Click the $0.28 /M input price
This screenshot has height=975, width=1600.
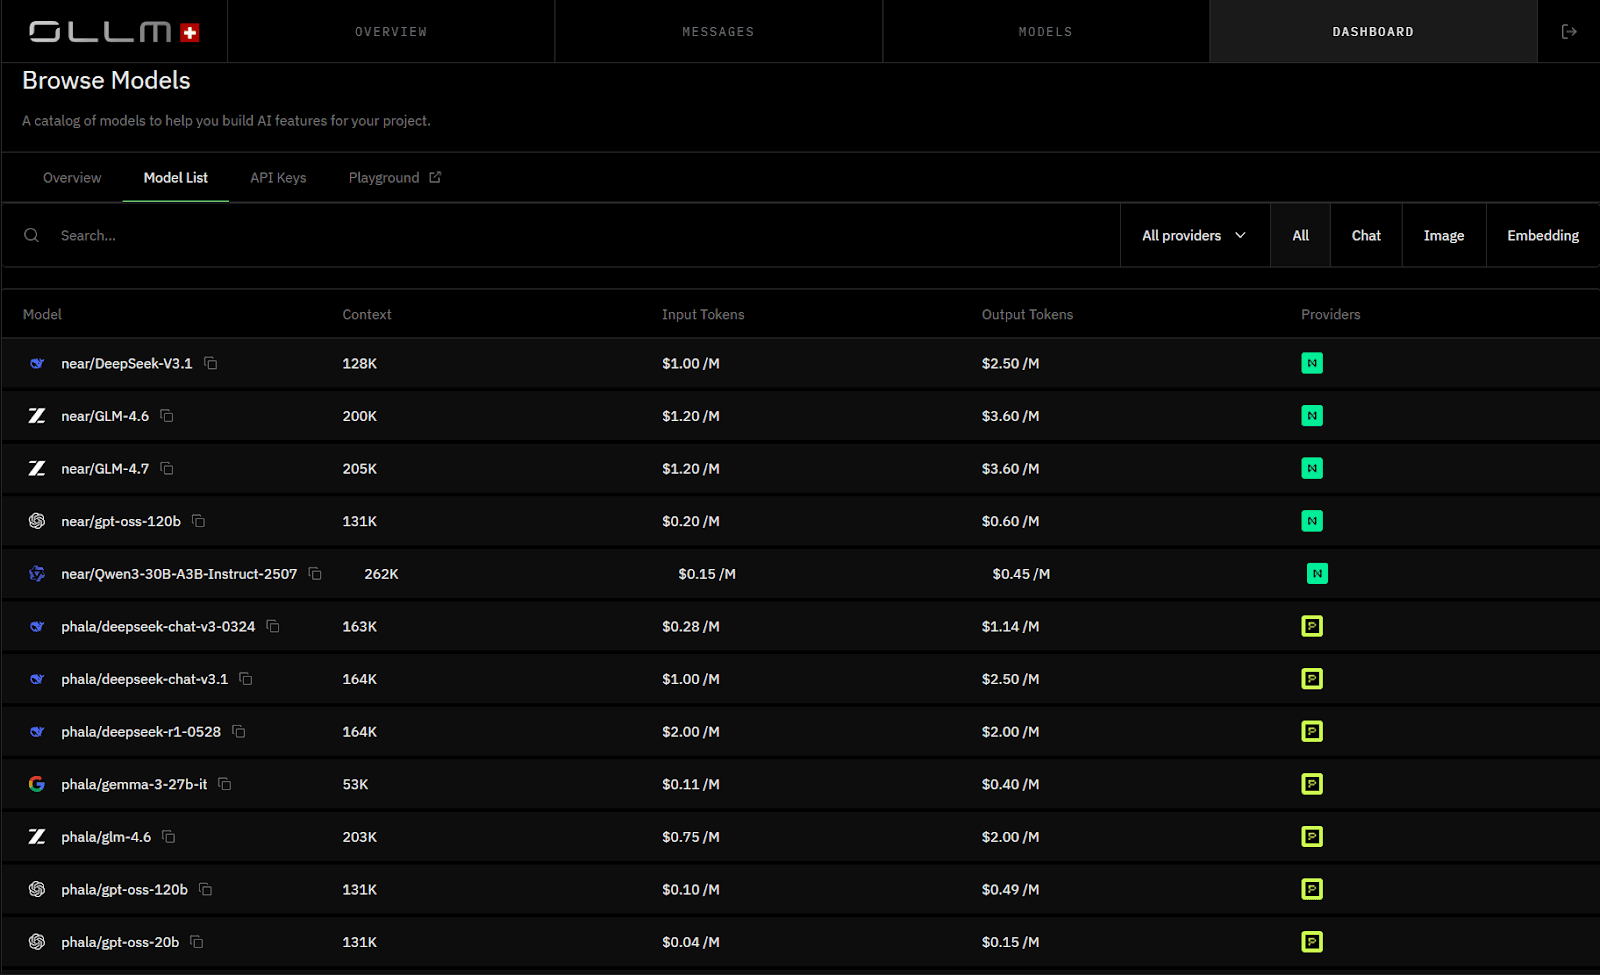(x=691, y=626)
